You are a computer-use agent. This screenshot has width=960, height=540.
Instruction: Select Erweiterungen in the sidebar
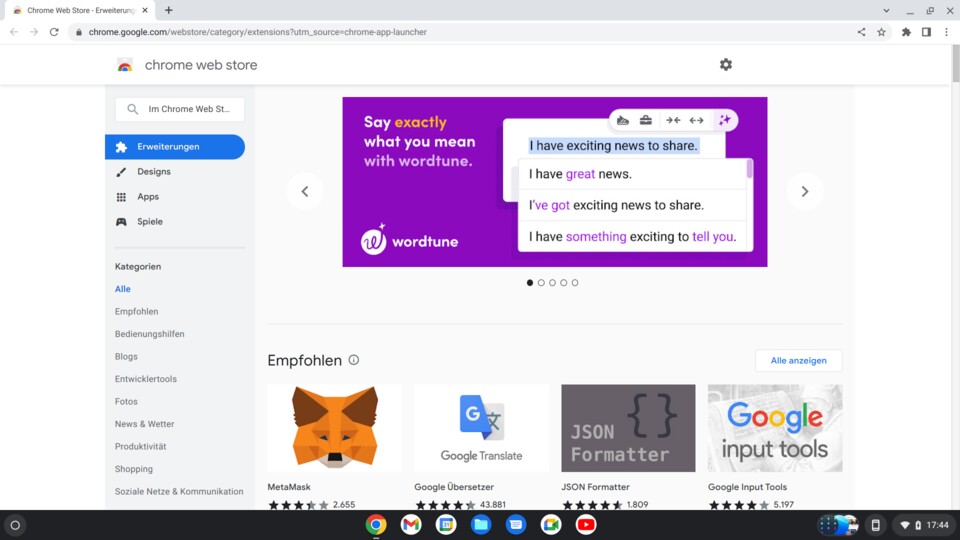[x=175, y=147]
